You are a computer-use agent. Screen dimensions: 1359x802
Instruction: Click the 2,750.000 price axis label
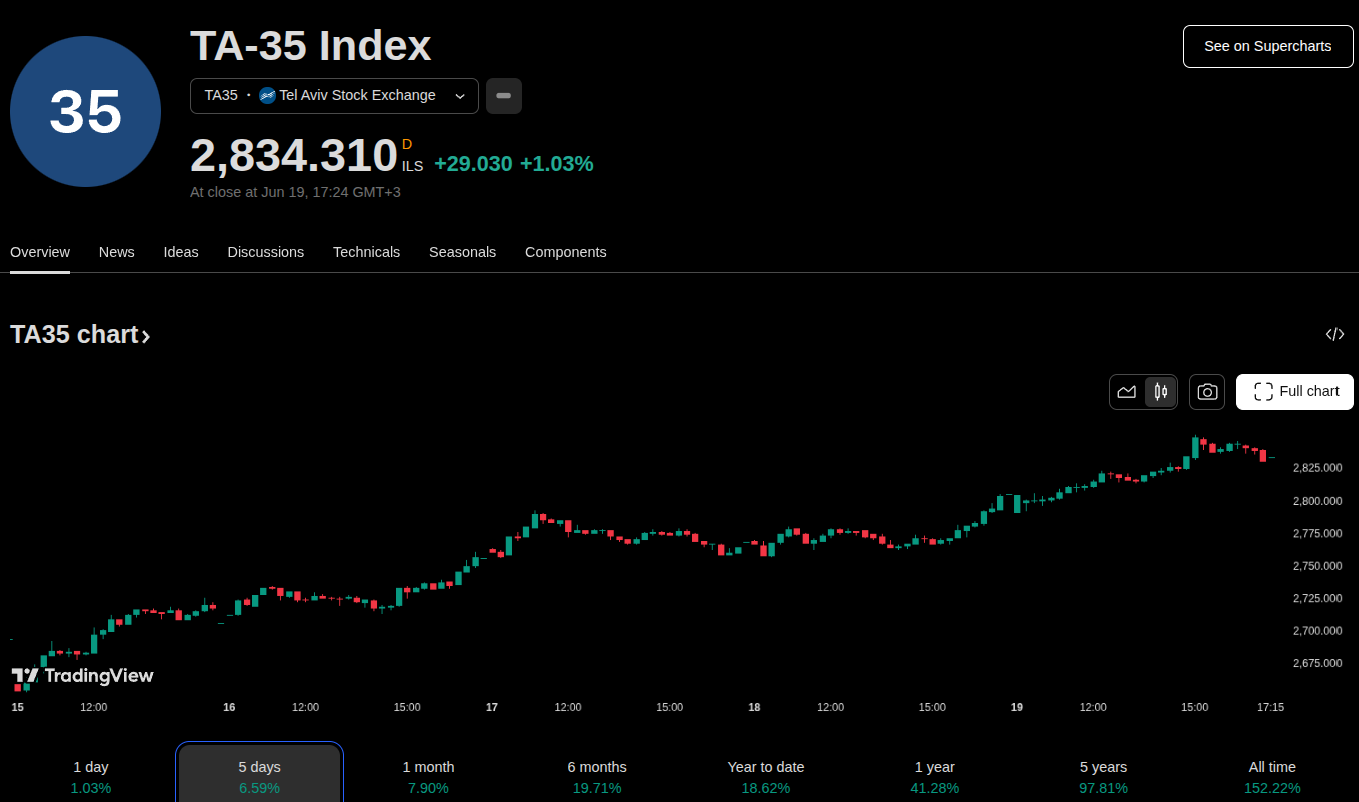point(1317,566)
